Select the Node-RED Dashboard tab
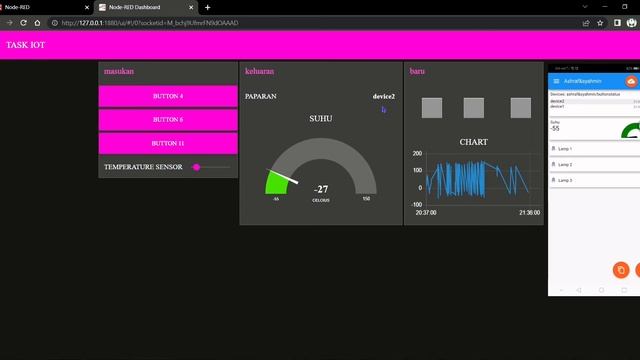 tap(146, 7)
